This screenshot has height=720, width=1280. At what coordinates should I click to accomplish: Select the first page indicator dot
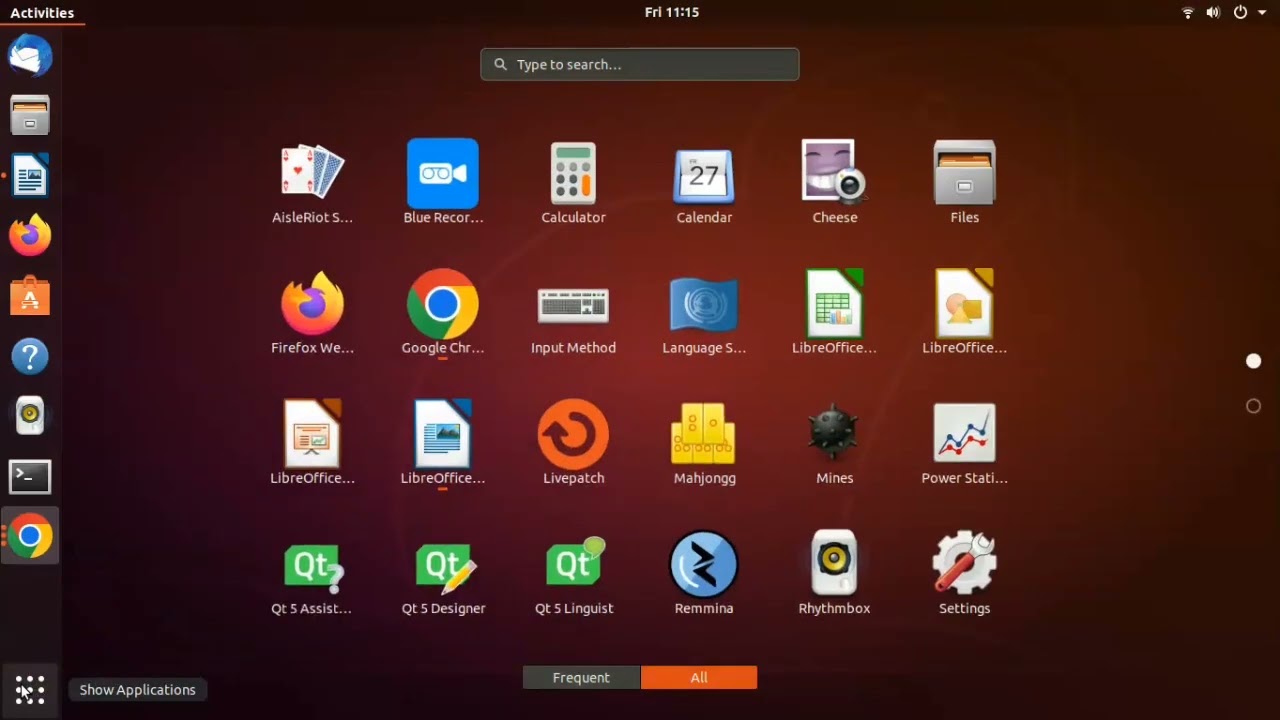click(1254, 361)
